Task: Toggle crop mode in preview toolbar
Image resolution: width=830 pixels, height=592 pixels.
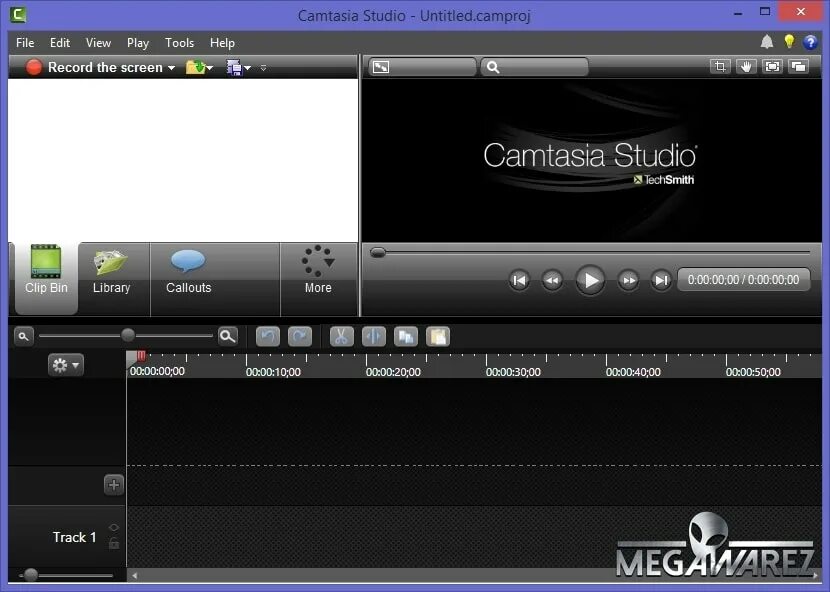Action: pos(720,67)
